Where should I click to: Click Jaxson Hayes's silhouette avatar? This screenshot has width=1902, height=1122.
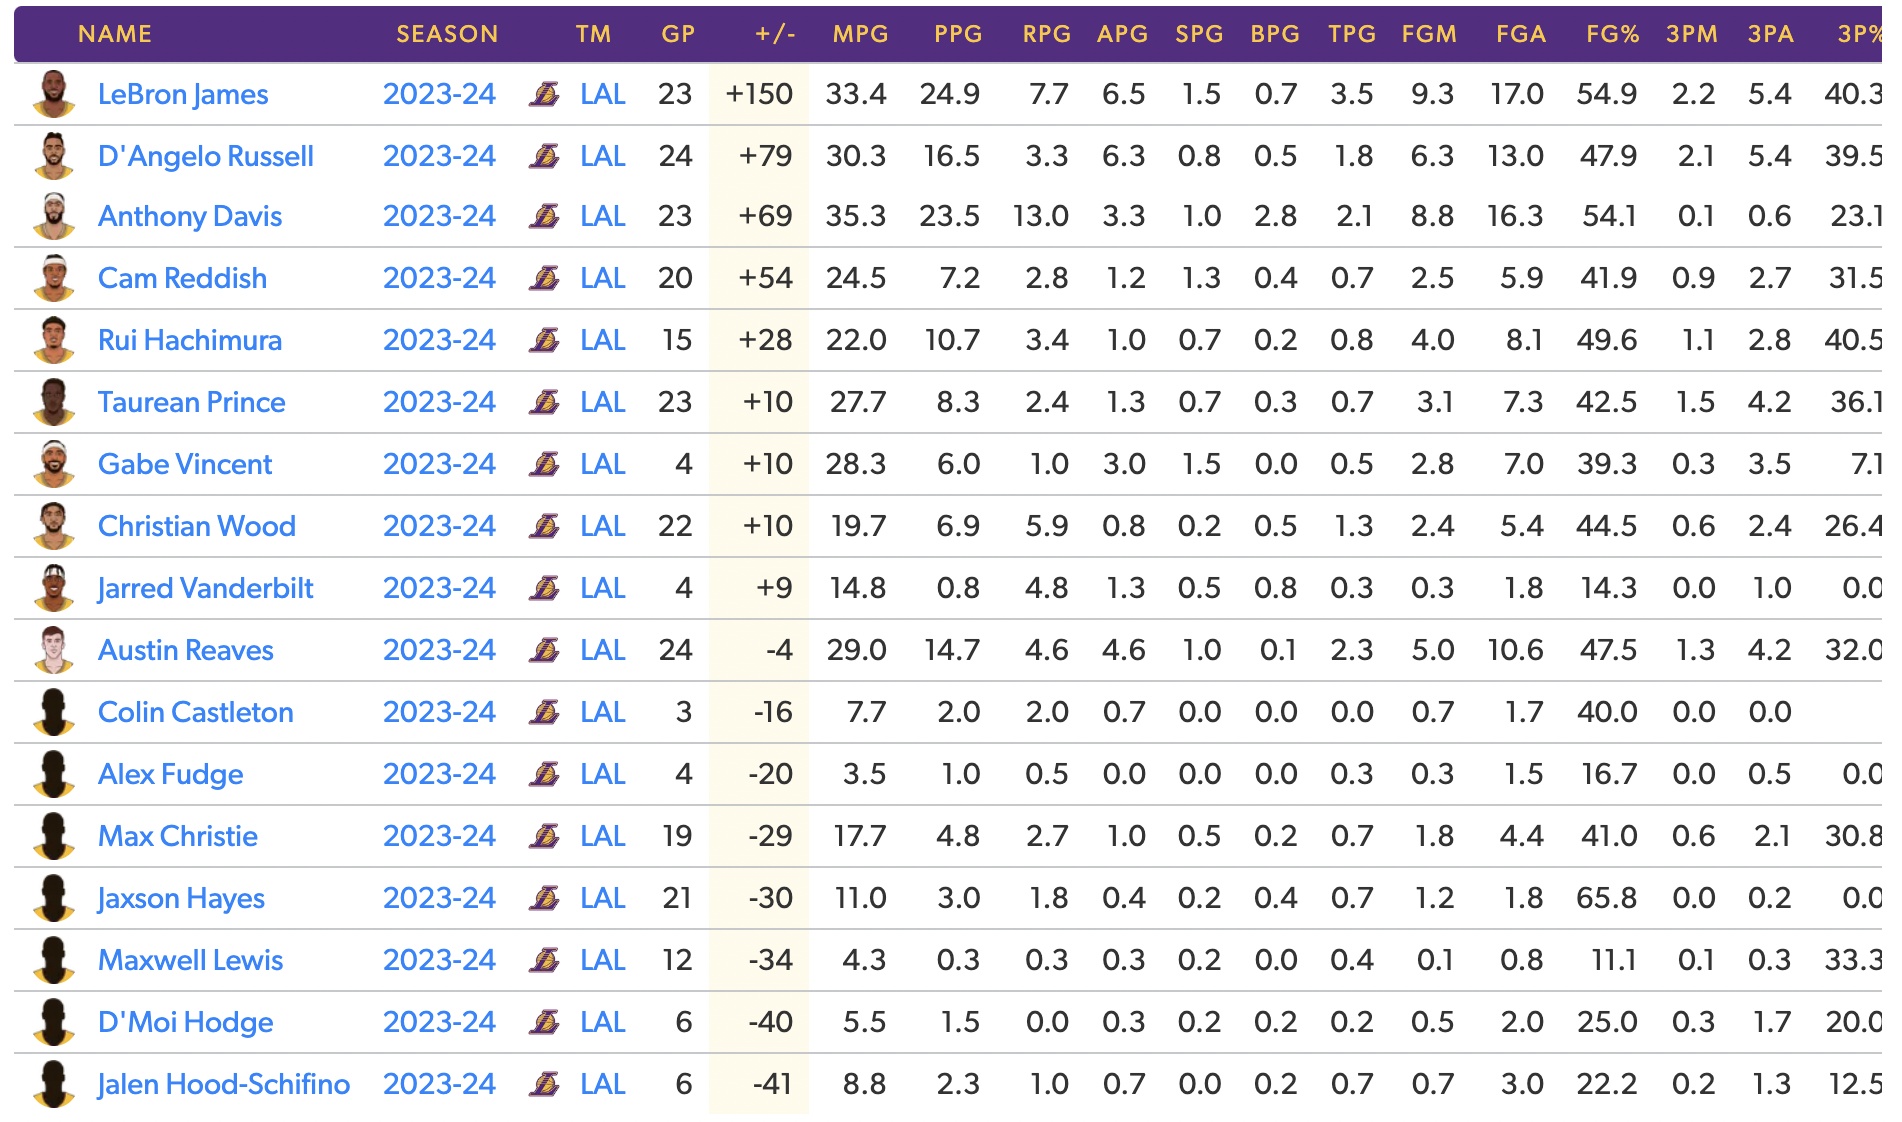click(54, 898)
